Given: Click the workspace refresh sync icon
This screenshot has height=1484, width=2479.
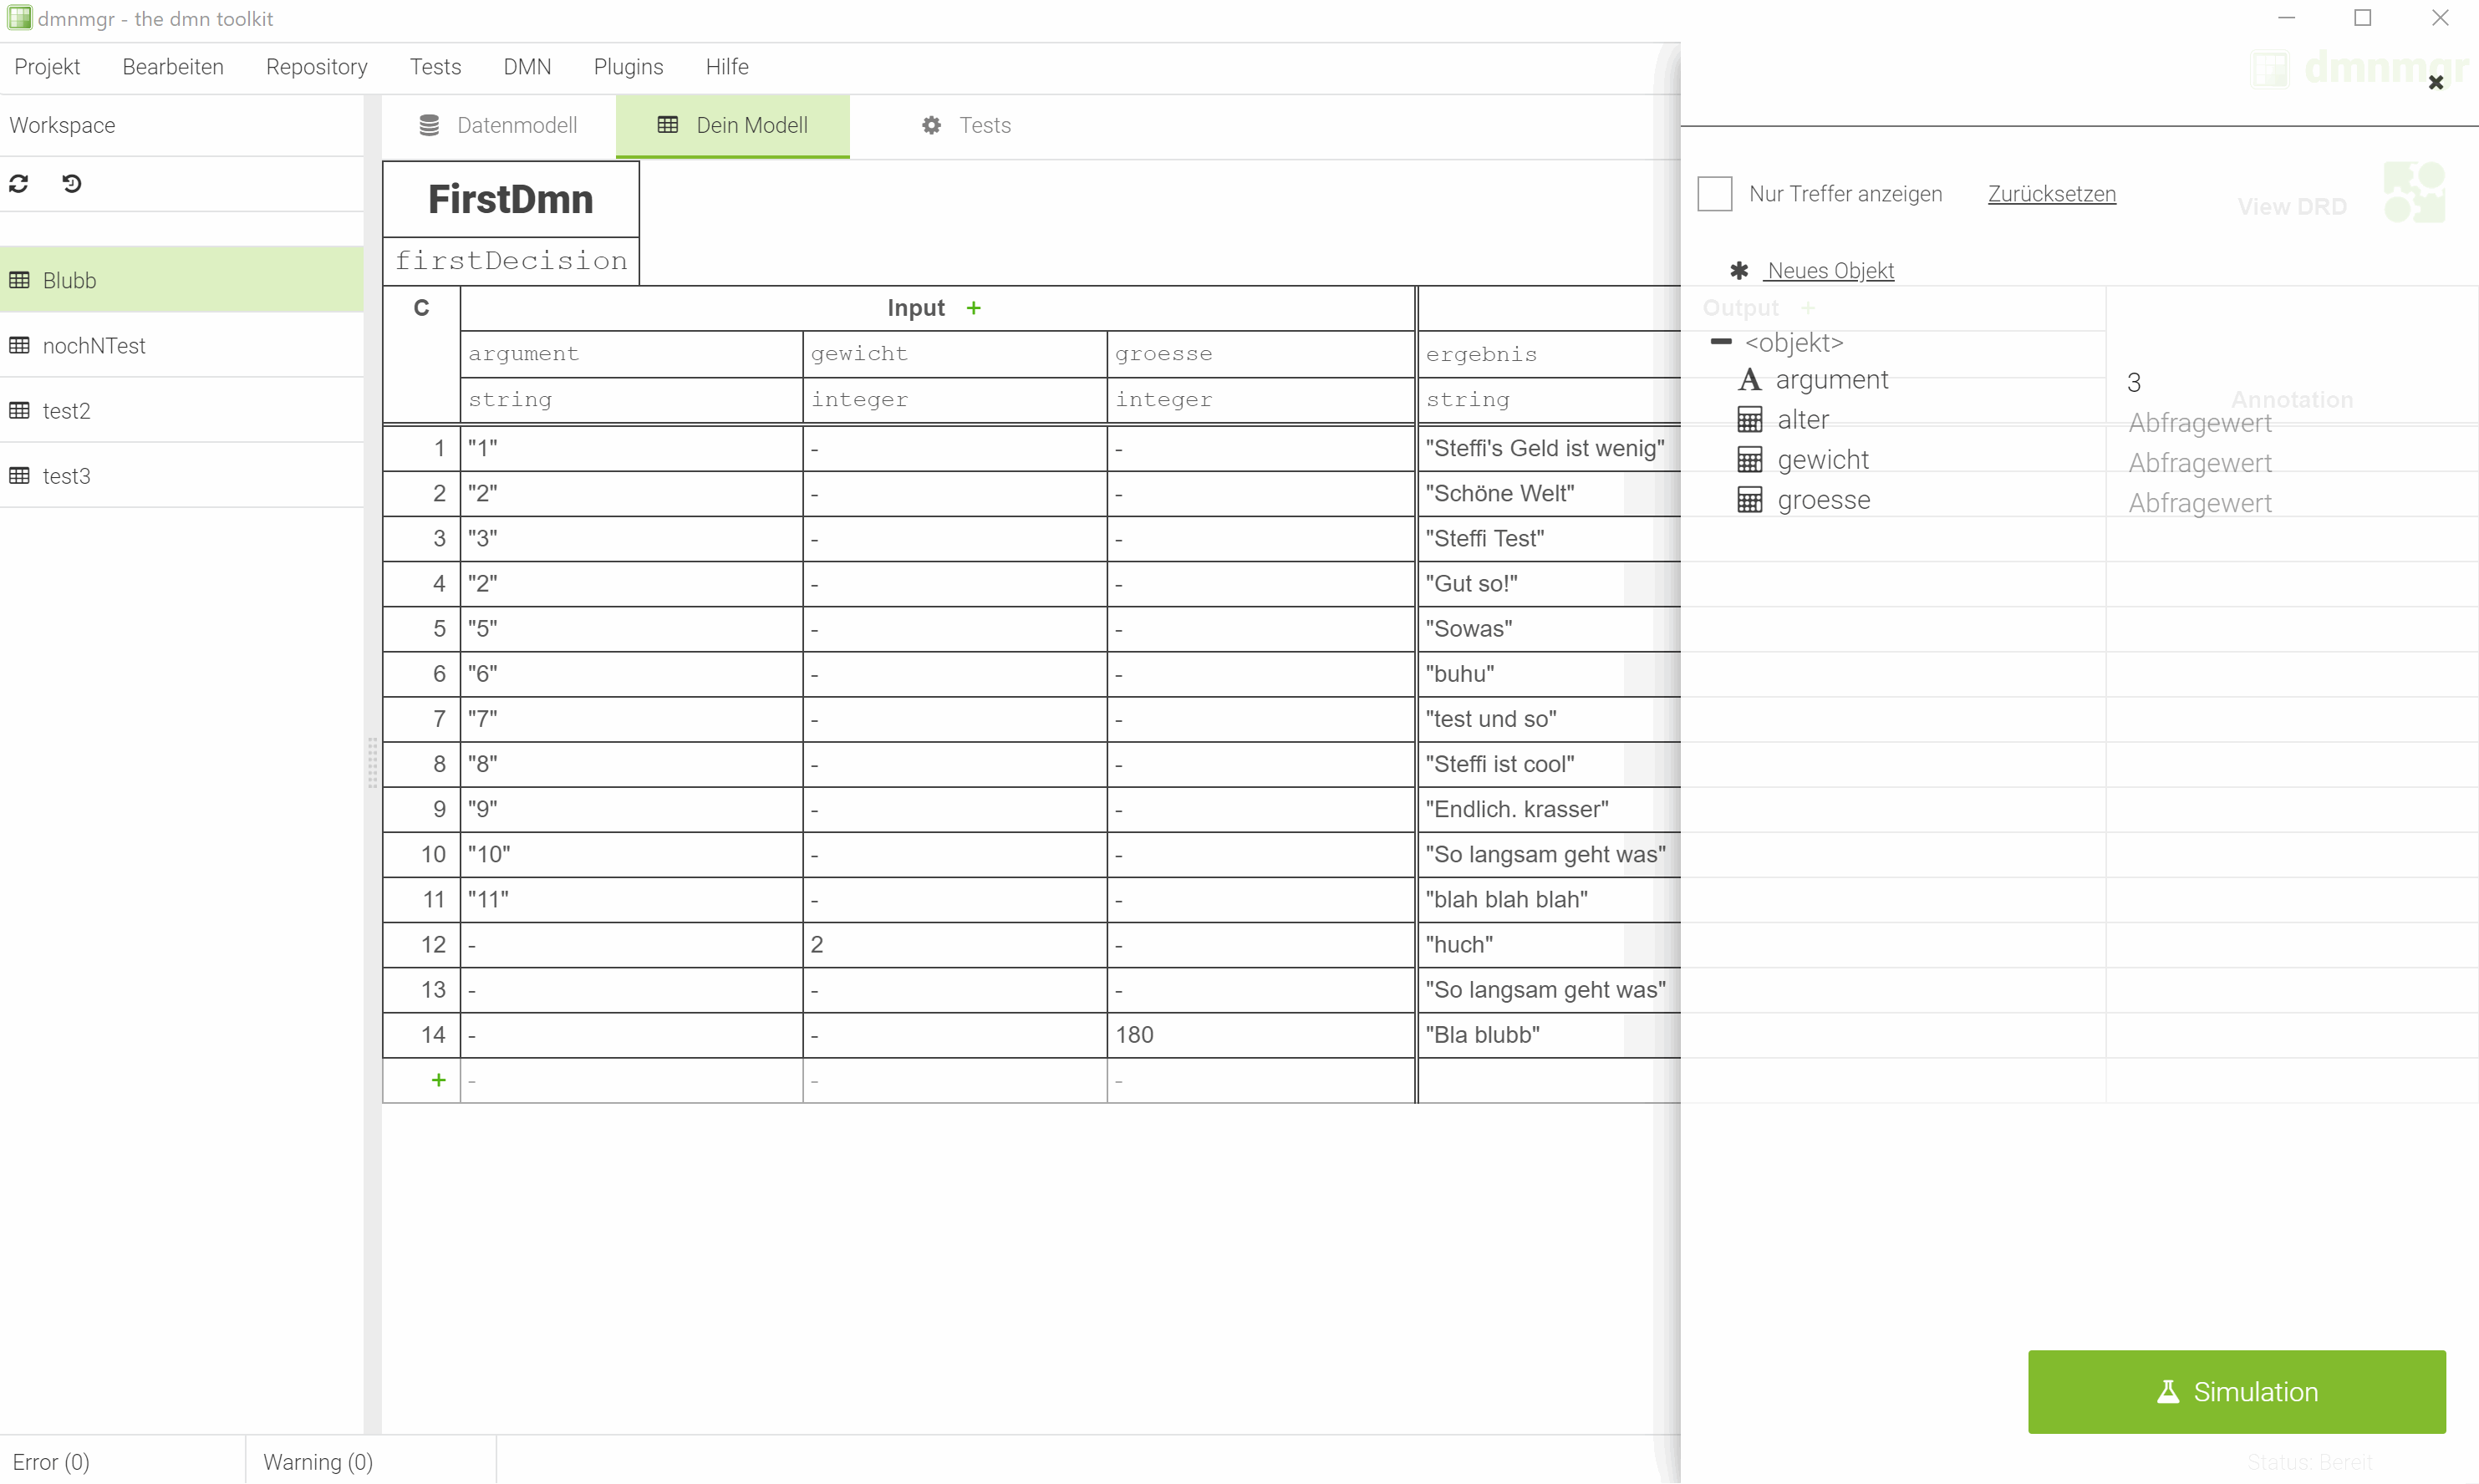Looking at the screenshot, I should [19, 184].
